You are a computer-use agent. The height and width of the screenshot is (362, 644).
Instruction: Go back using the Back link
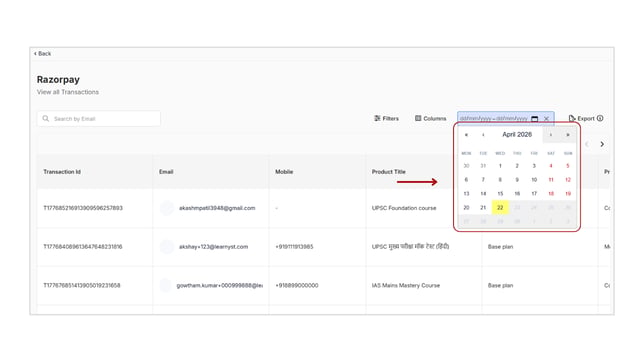tap(42, 53)
